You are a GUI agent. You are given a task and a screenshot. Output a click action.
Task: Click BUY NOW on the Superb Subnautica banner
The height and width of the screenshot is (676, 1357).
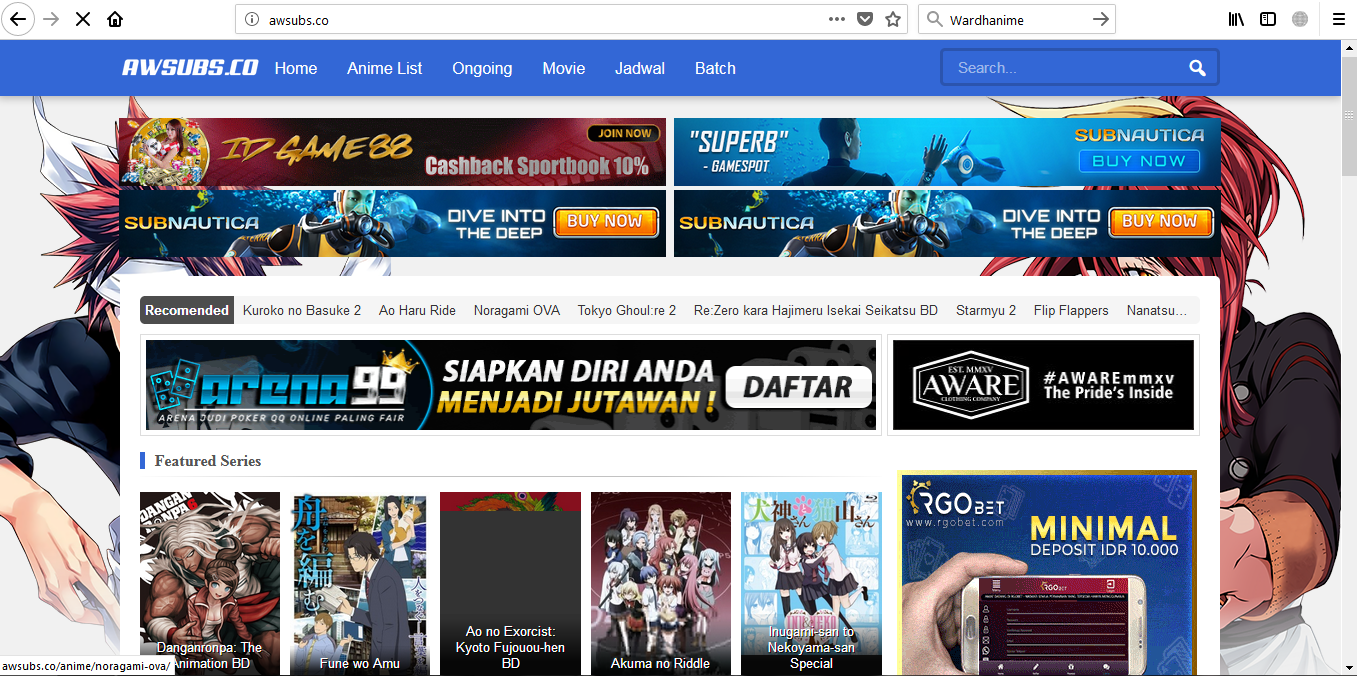pos(1138,161)
